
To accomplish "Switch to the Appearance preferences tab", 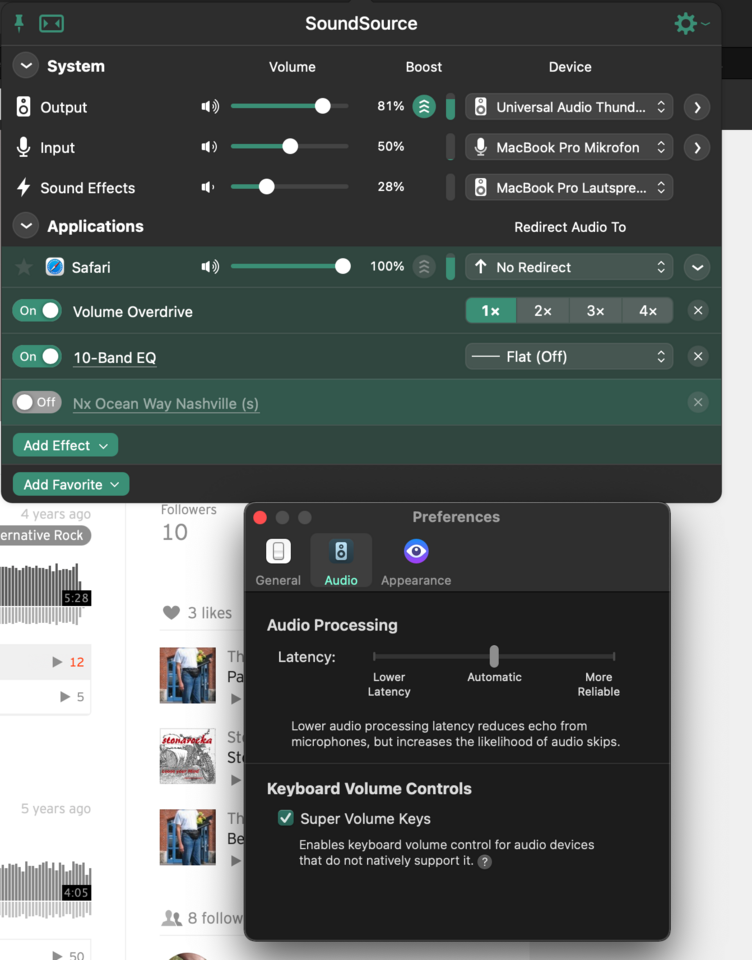I will click(x=416, y=562).
